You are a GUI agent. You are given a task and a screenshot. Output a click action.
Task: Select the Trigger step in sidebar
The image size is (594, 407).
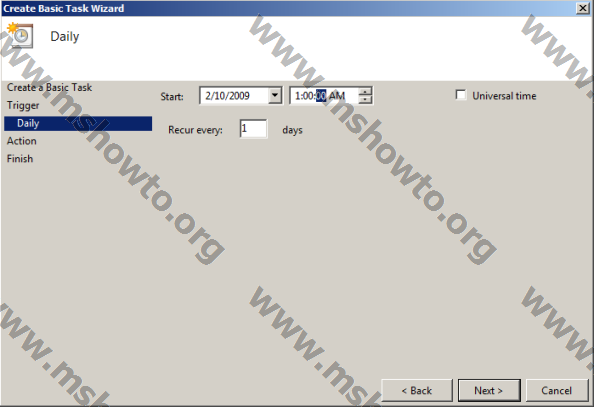(x=23, y=105)
